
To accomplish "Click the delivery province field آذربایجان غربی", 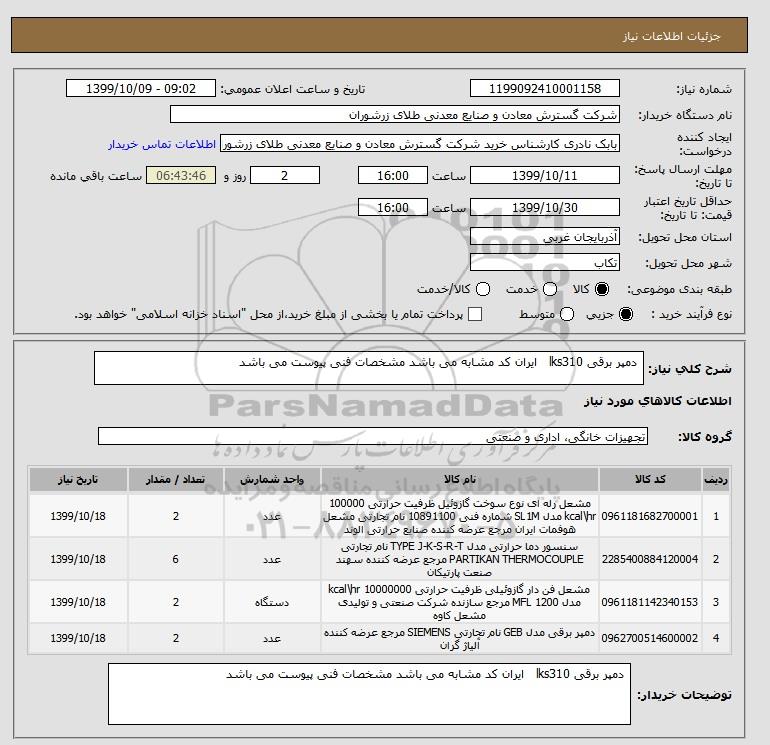I will [x=545, y=237].
